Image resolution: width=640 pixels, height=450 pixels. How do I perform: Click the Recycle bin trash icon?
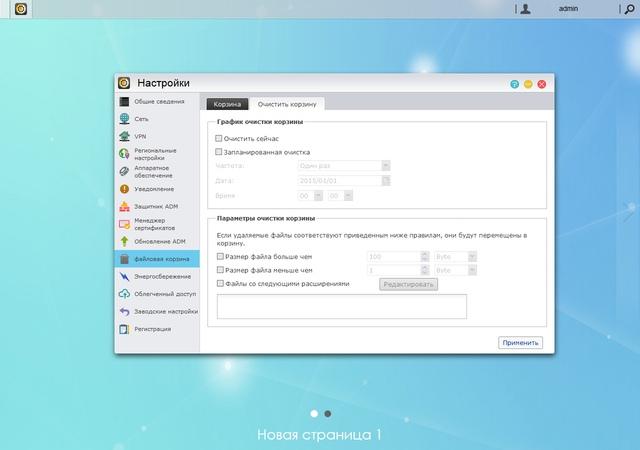click(x=124, y=259)
